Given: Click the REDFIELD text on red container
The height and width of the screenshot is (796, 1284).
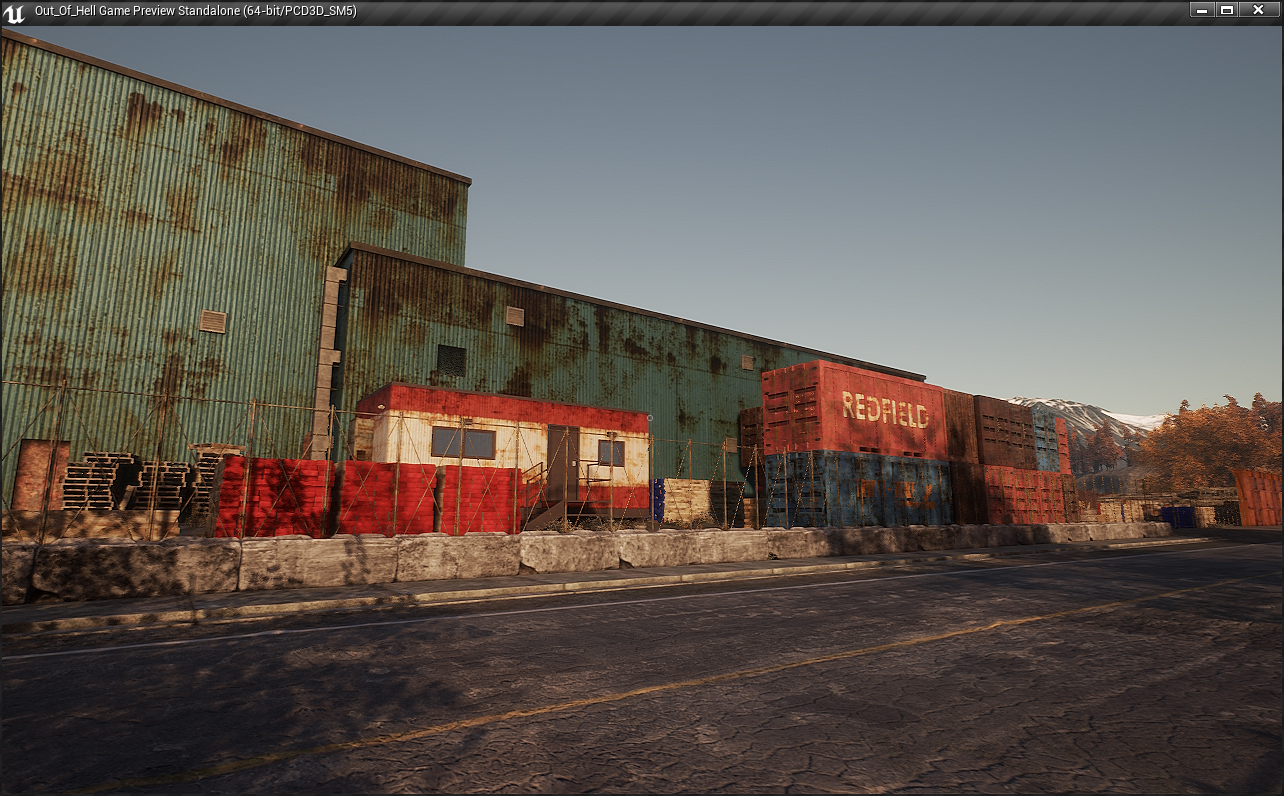Looking at the screenshot, I should click(x=884, y=410).
